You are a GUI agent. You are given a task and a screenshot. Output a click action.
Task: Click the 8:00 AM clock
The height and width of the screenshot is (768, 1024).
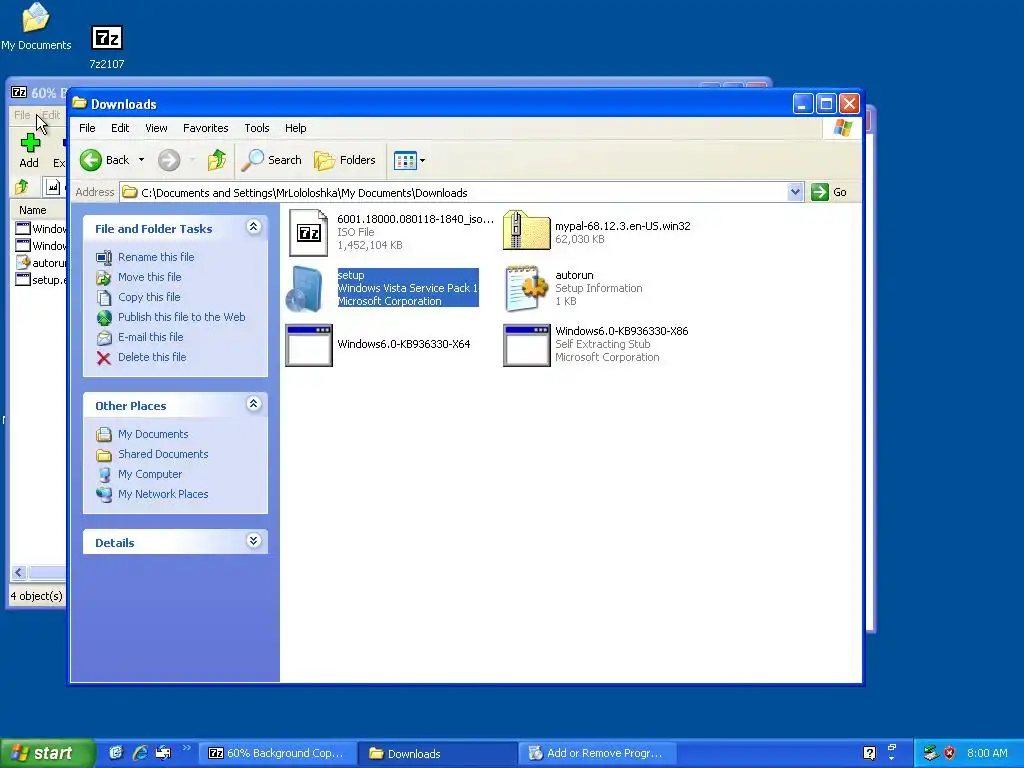point(987,753)
